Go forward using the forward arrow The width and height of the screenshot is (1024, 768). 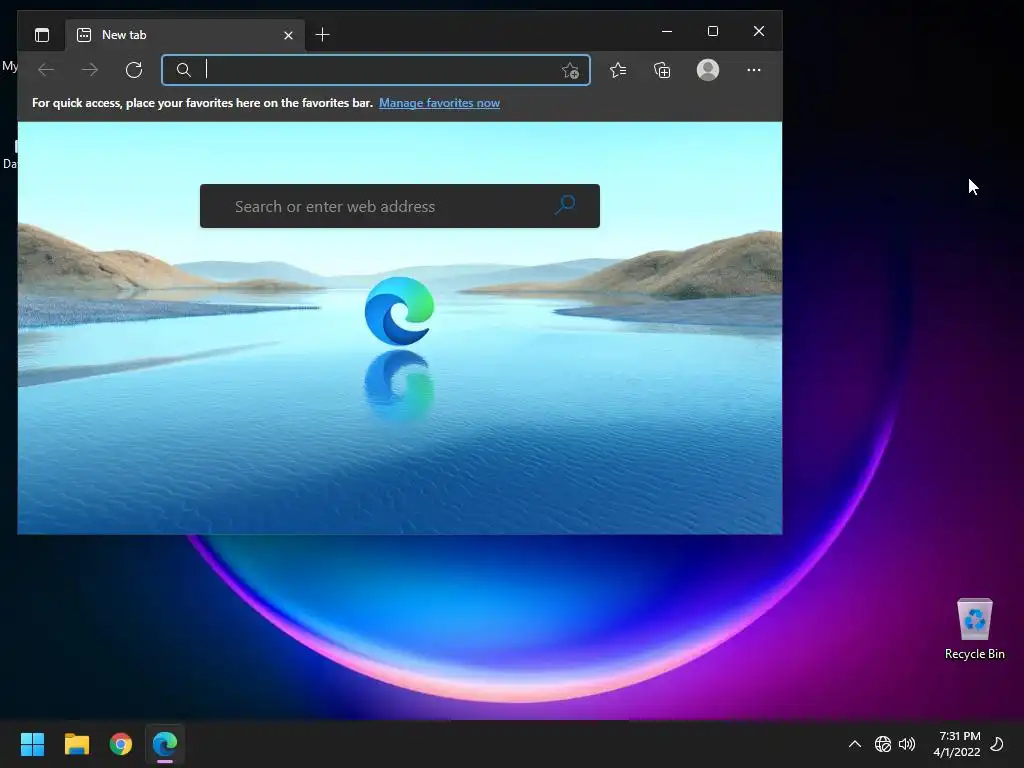pos(89,70)
